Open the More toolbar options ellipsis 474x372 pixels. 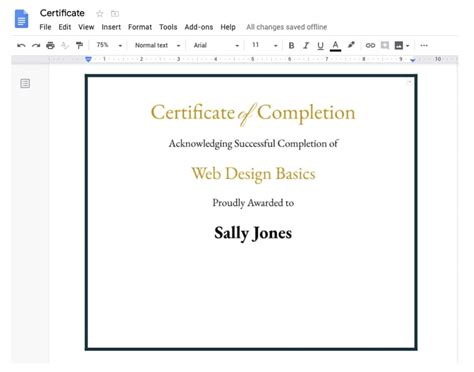(x=424, y=45)
